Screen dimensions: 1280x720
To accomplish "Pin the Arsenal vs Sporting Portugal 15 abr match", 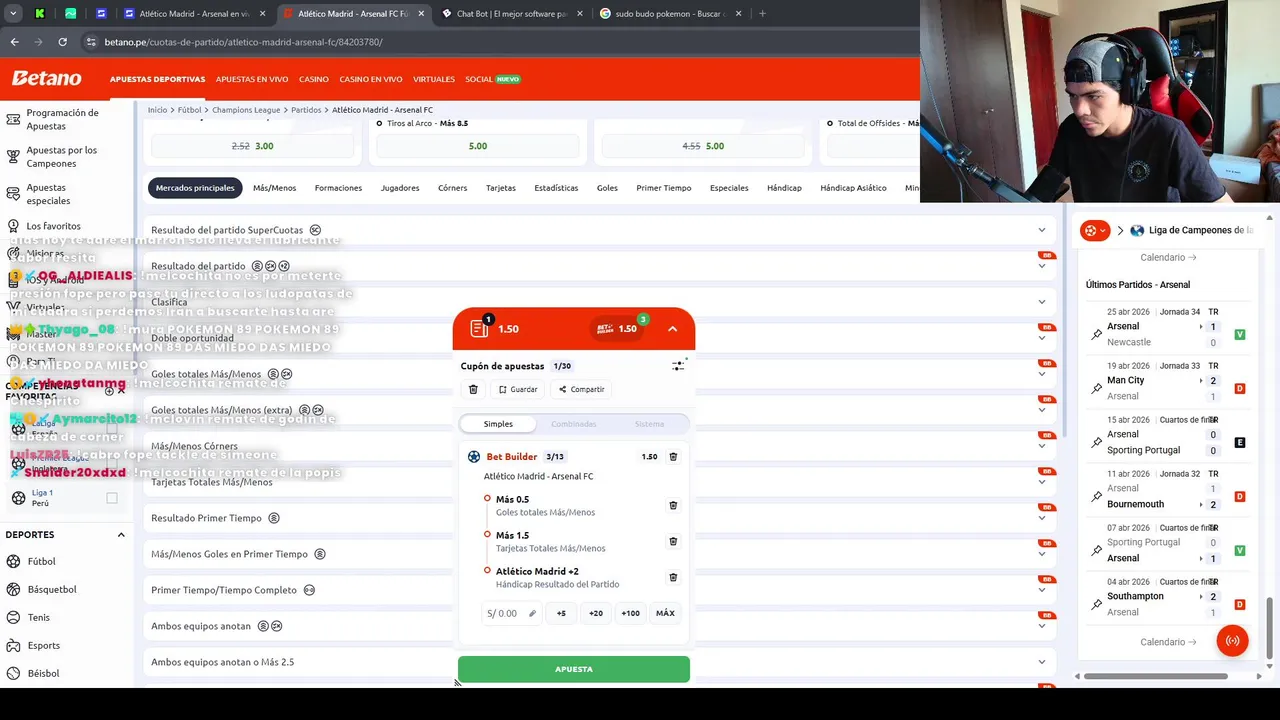I will (1097, 442).
